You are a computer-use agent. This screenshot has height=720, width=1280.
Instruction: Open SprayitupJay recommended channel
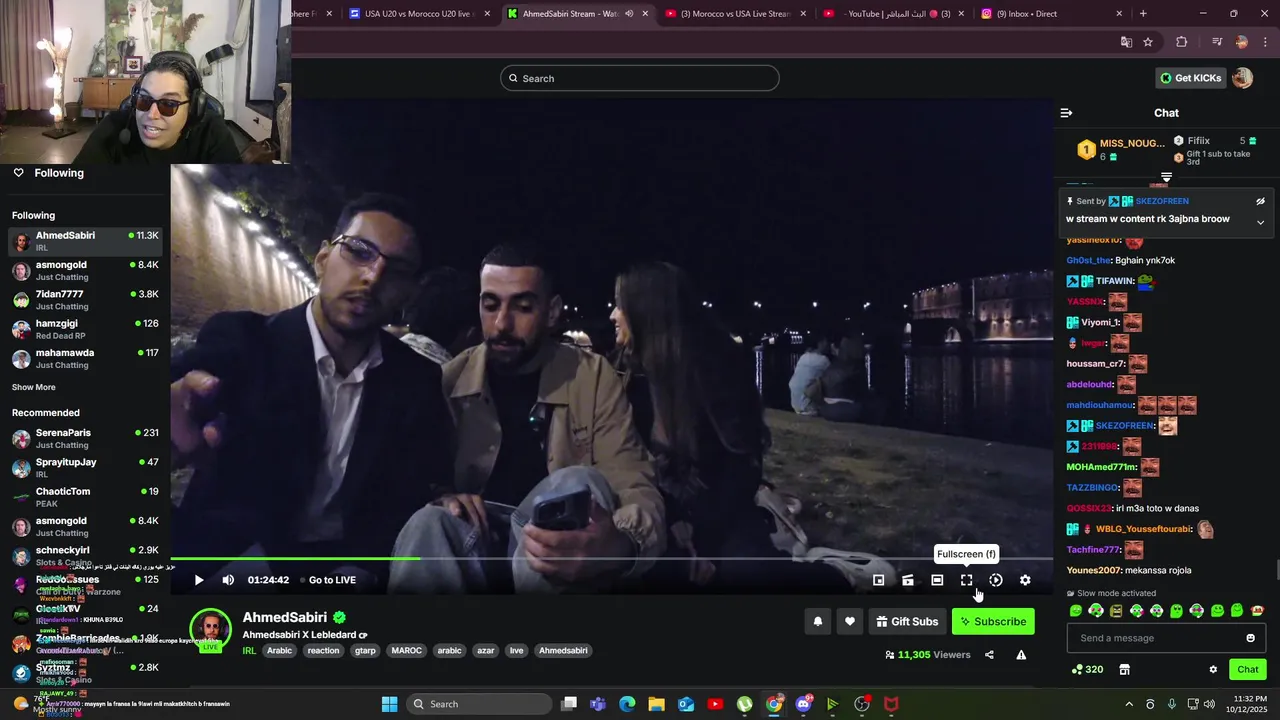85,468
